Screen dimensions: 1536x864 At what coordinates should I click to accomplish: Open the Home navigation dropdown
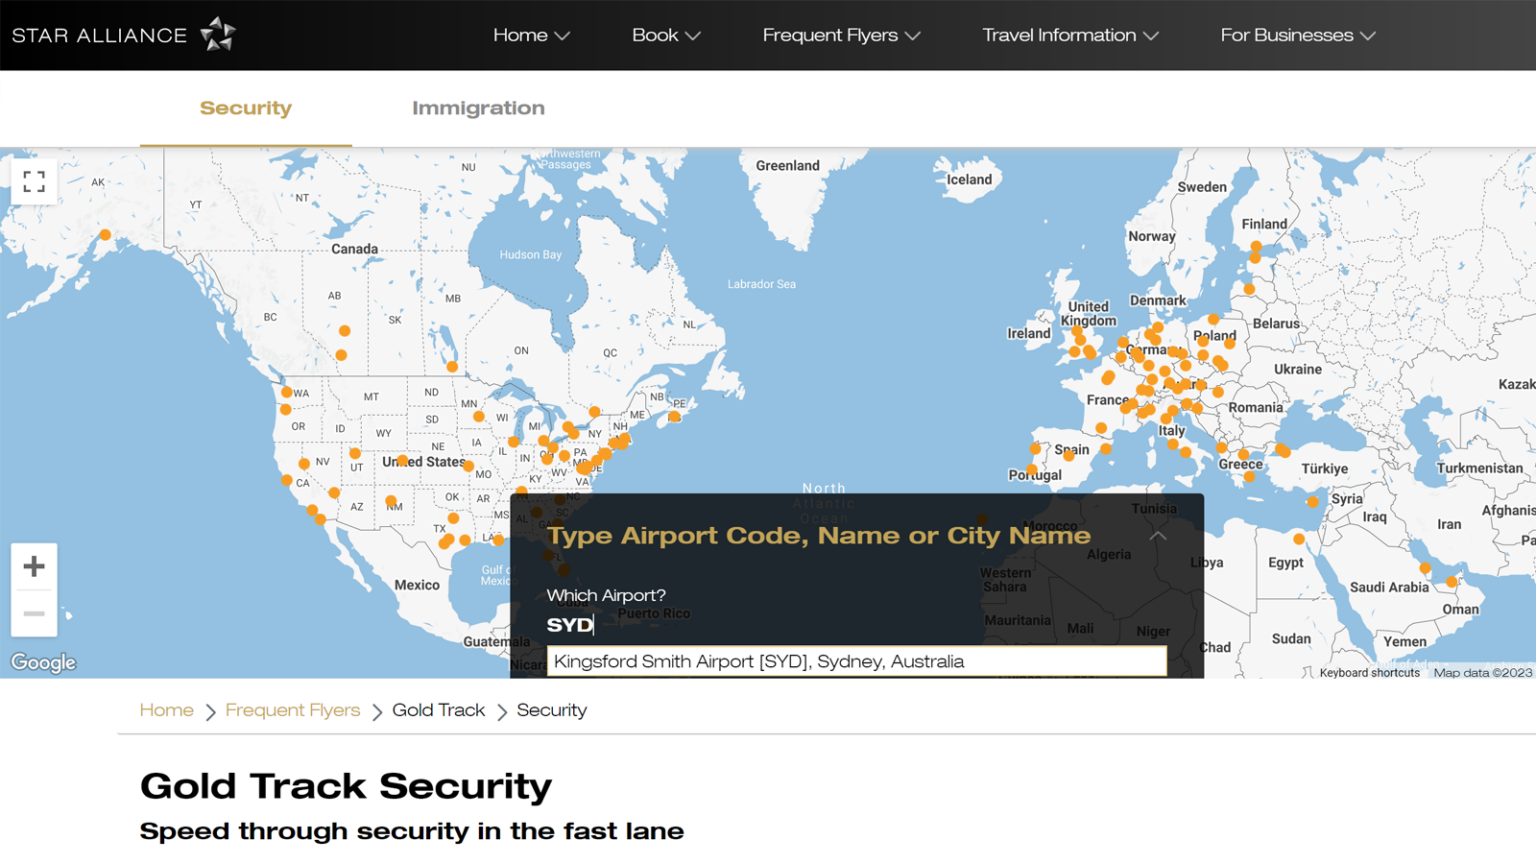(531, 34)
